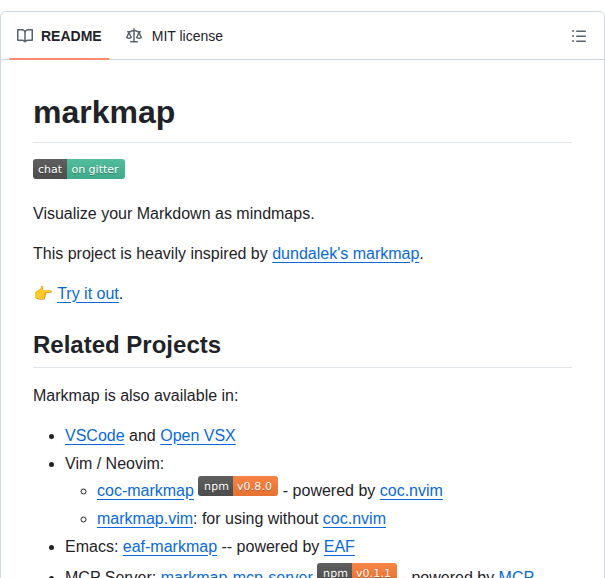Click the text Markmap is also available in
Screen dimensions: 605x578
click(x=136, y=395)
